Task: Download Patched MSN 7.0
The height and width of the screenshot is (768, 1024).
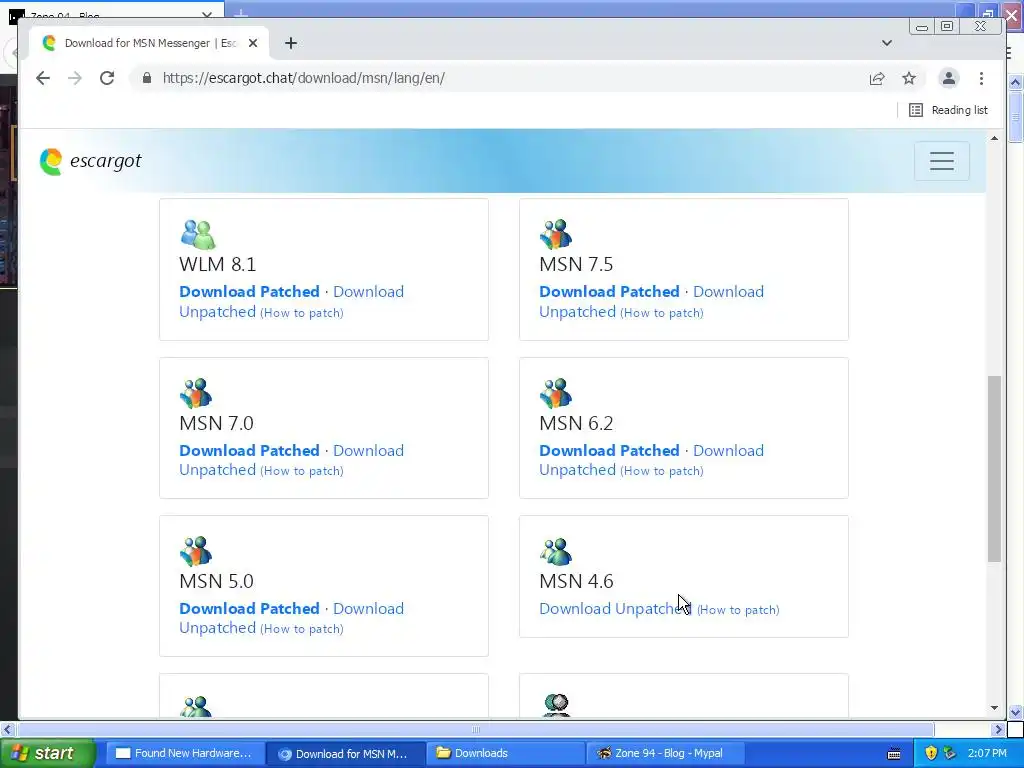Action: pos(249,451)
